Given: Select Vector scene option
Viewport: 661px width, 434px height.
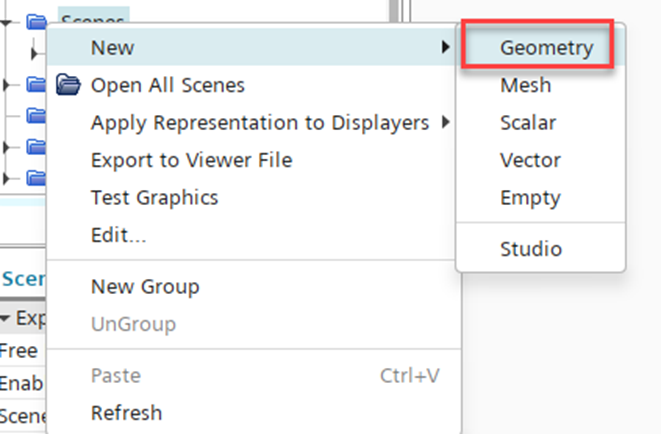Looking at the screenshot, I should pos(530,160).
